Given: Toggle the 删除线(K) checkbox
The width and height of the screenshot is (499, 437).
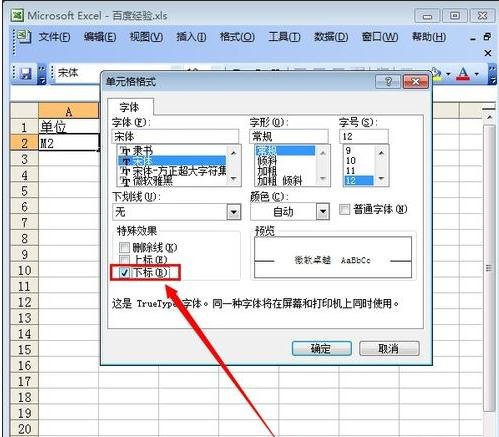Looking at the screenshot, I should click(x=124, y=248).
